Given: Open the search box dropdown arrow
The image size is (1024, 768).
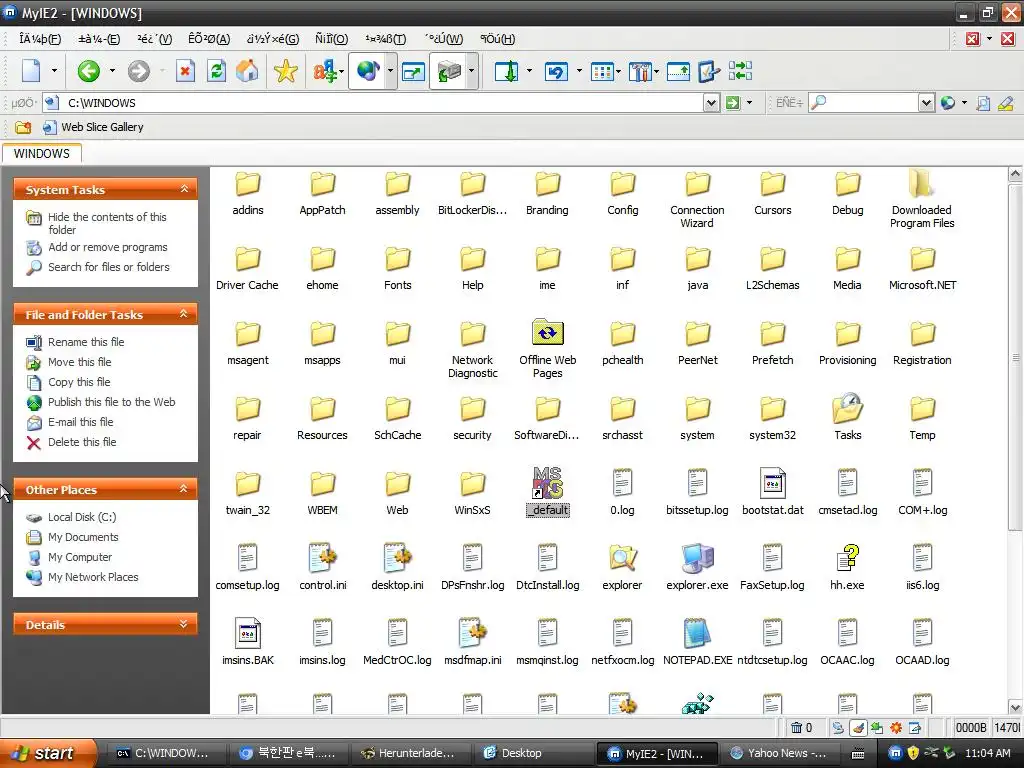Looking at the screenshot, I should tap(926, 103).
